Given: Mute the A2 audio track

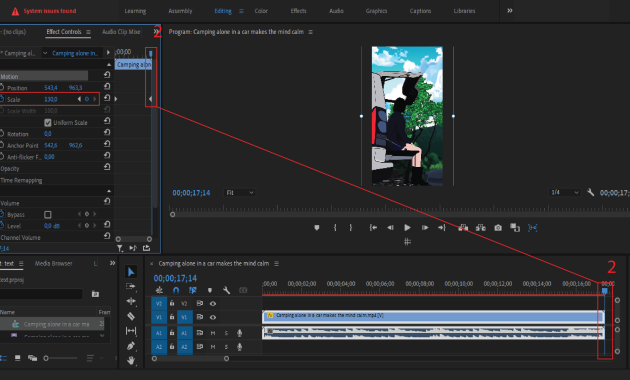Looking at the screenshot, I should [213, 347].
